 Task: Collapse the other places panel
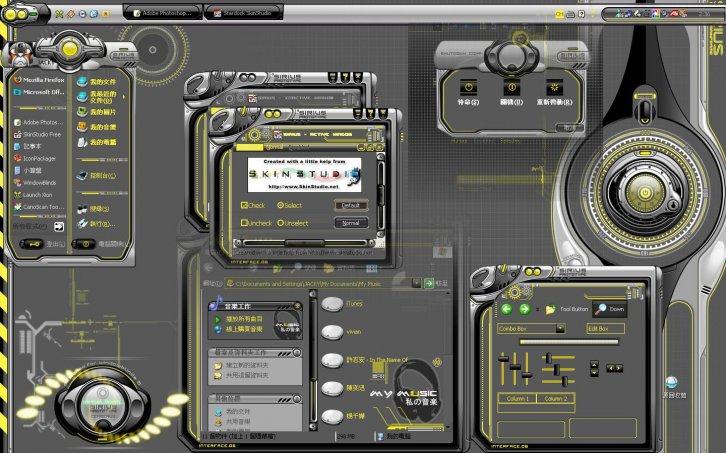click(297, 398)
